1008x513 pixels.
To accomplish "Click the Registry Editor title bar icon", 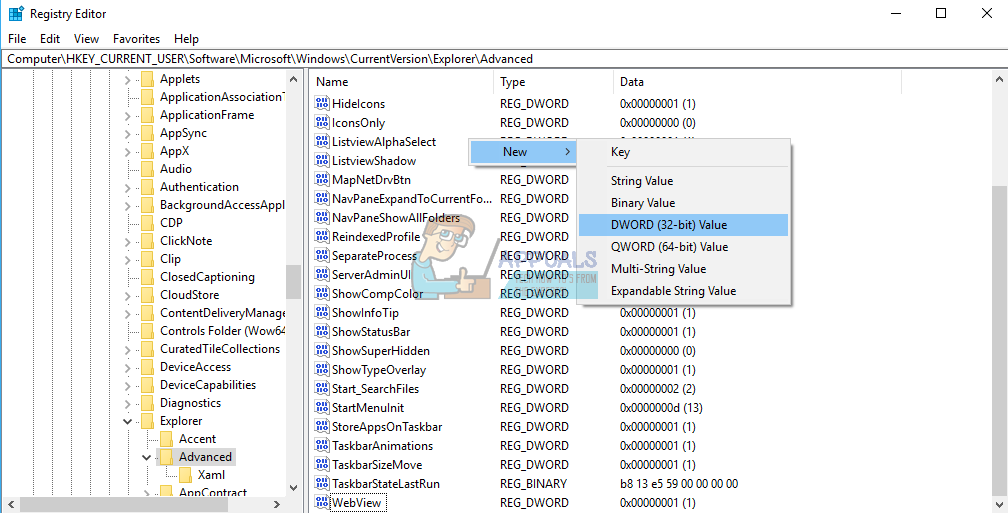I will pyautogui.click(x=16, y=14).
